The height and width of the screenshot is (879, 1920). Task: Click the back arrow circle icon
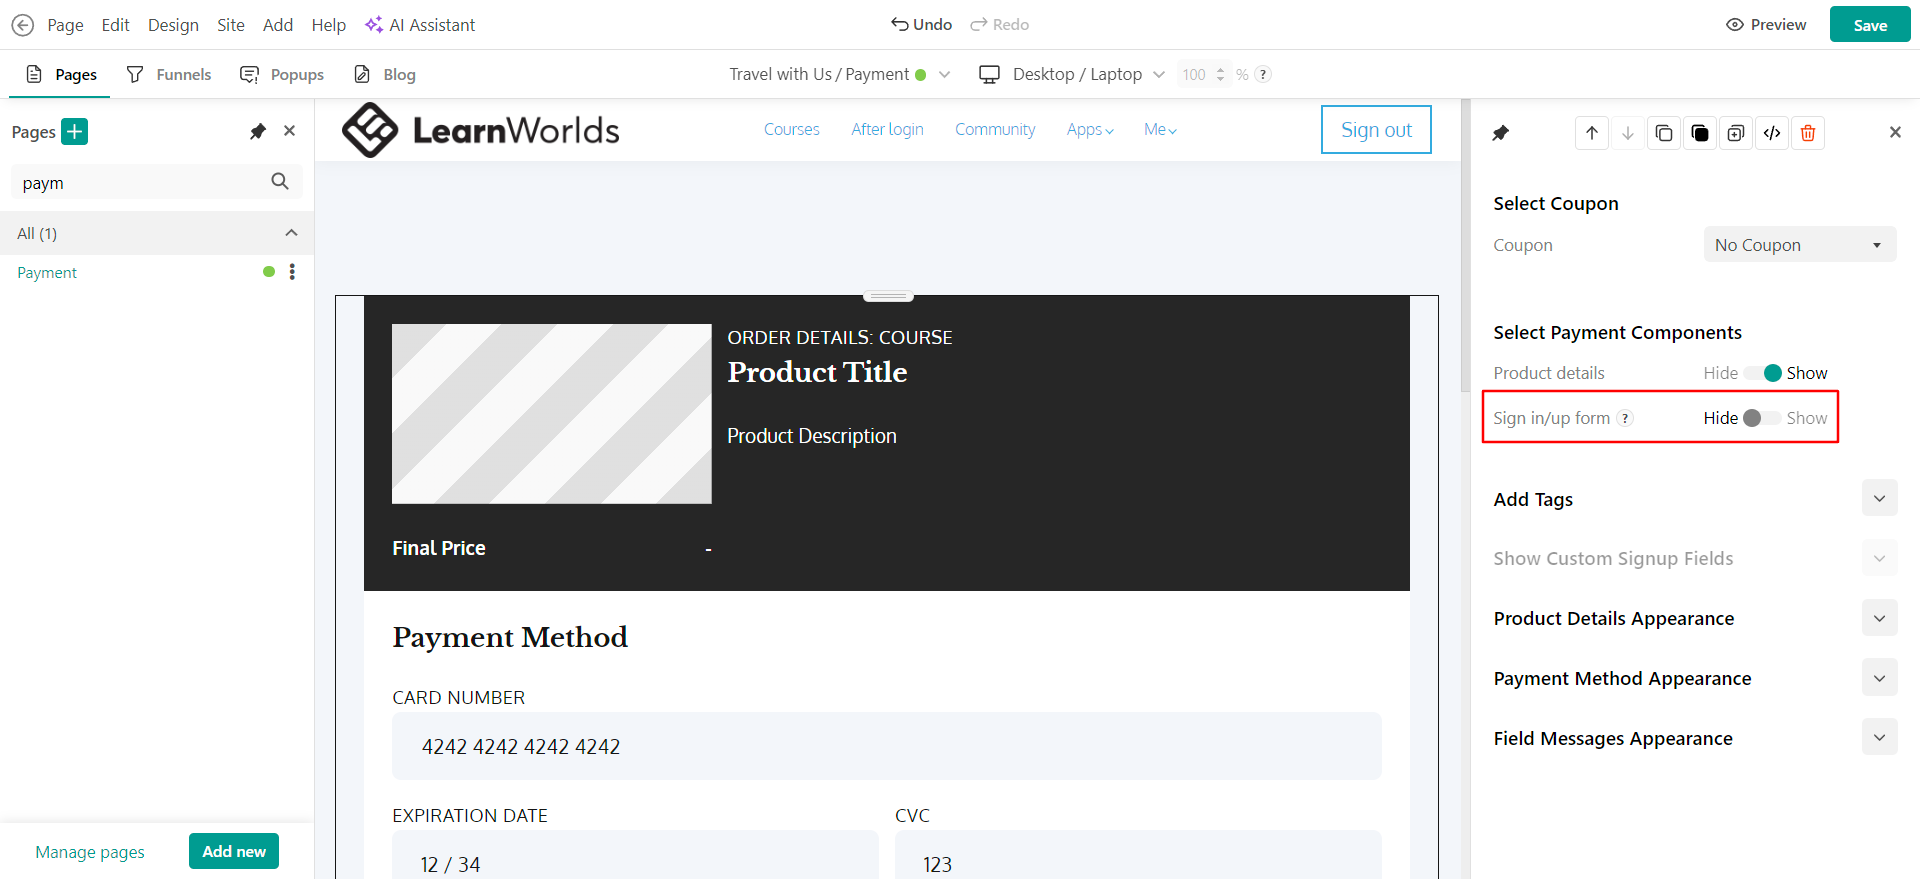[x=22, y=25]
